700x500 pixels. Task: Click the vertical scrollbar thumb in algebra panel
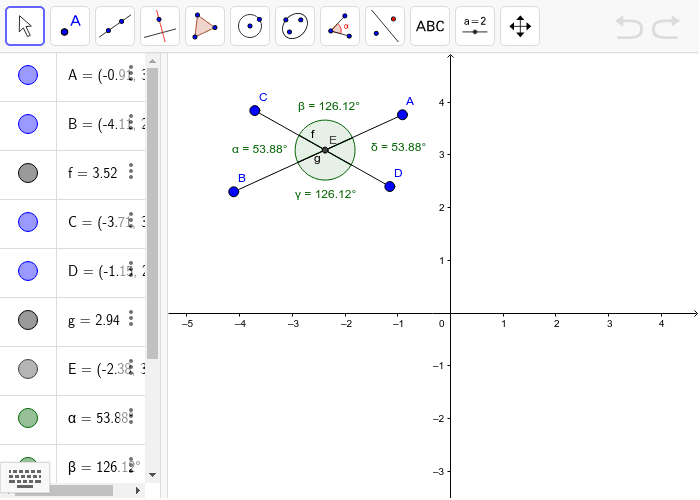pos(153,213)
